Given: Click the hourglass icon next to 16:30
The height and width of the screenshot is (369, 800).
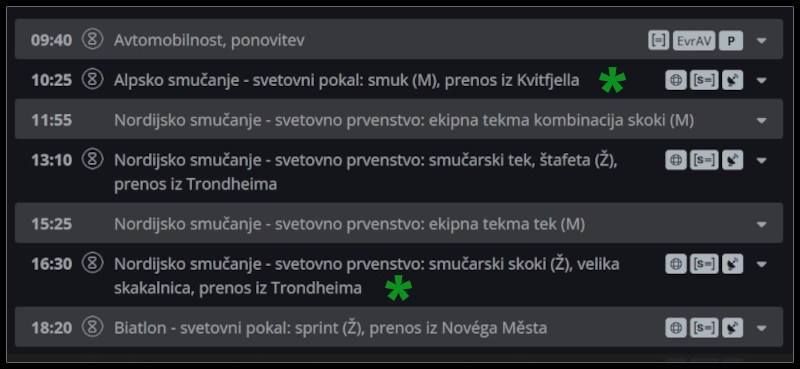Looking at the screenshot, I should coord(92,263).
